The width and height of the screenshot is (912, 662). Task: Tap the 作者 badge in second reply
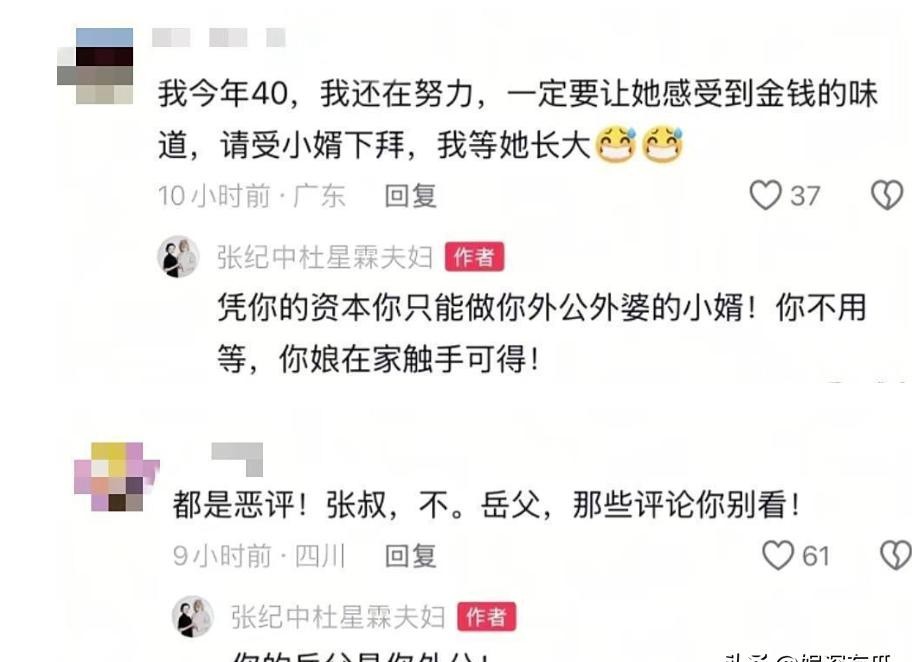[487, 617]
